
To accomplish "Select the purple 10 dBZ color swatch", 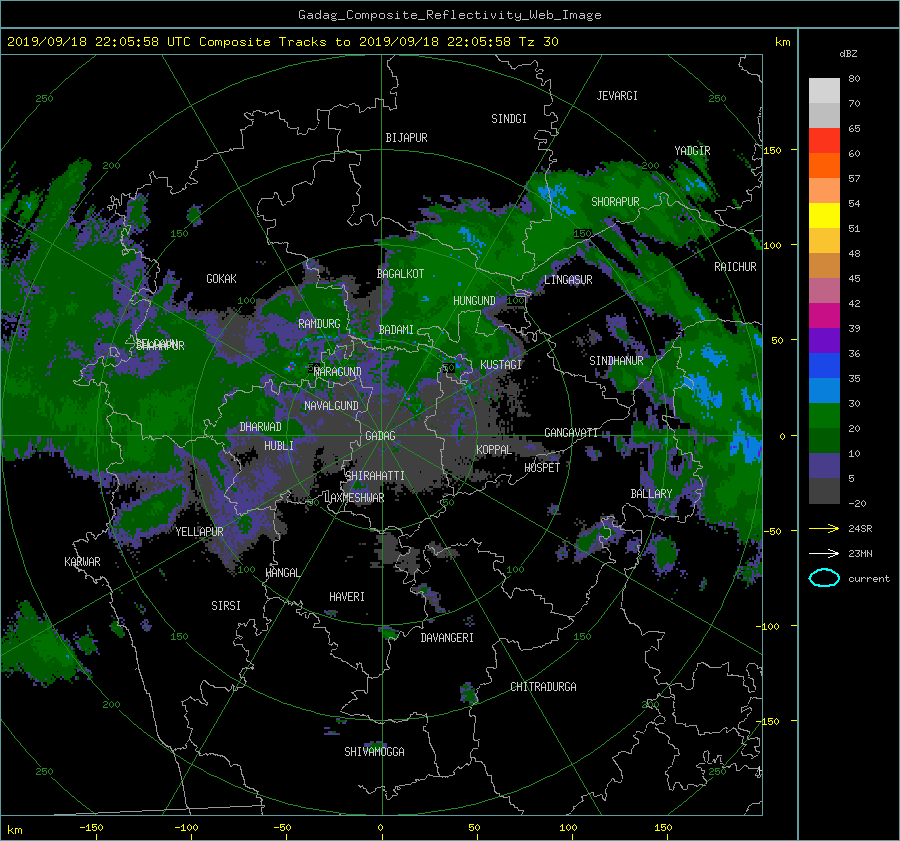I will (x=824, y=466).
